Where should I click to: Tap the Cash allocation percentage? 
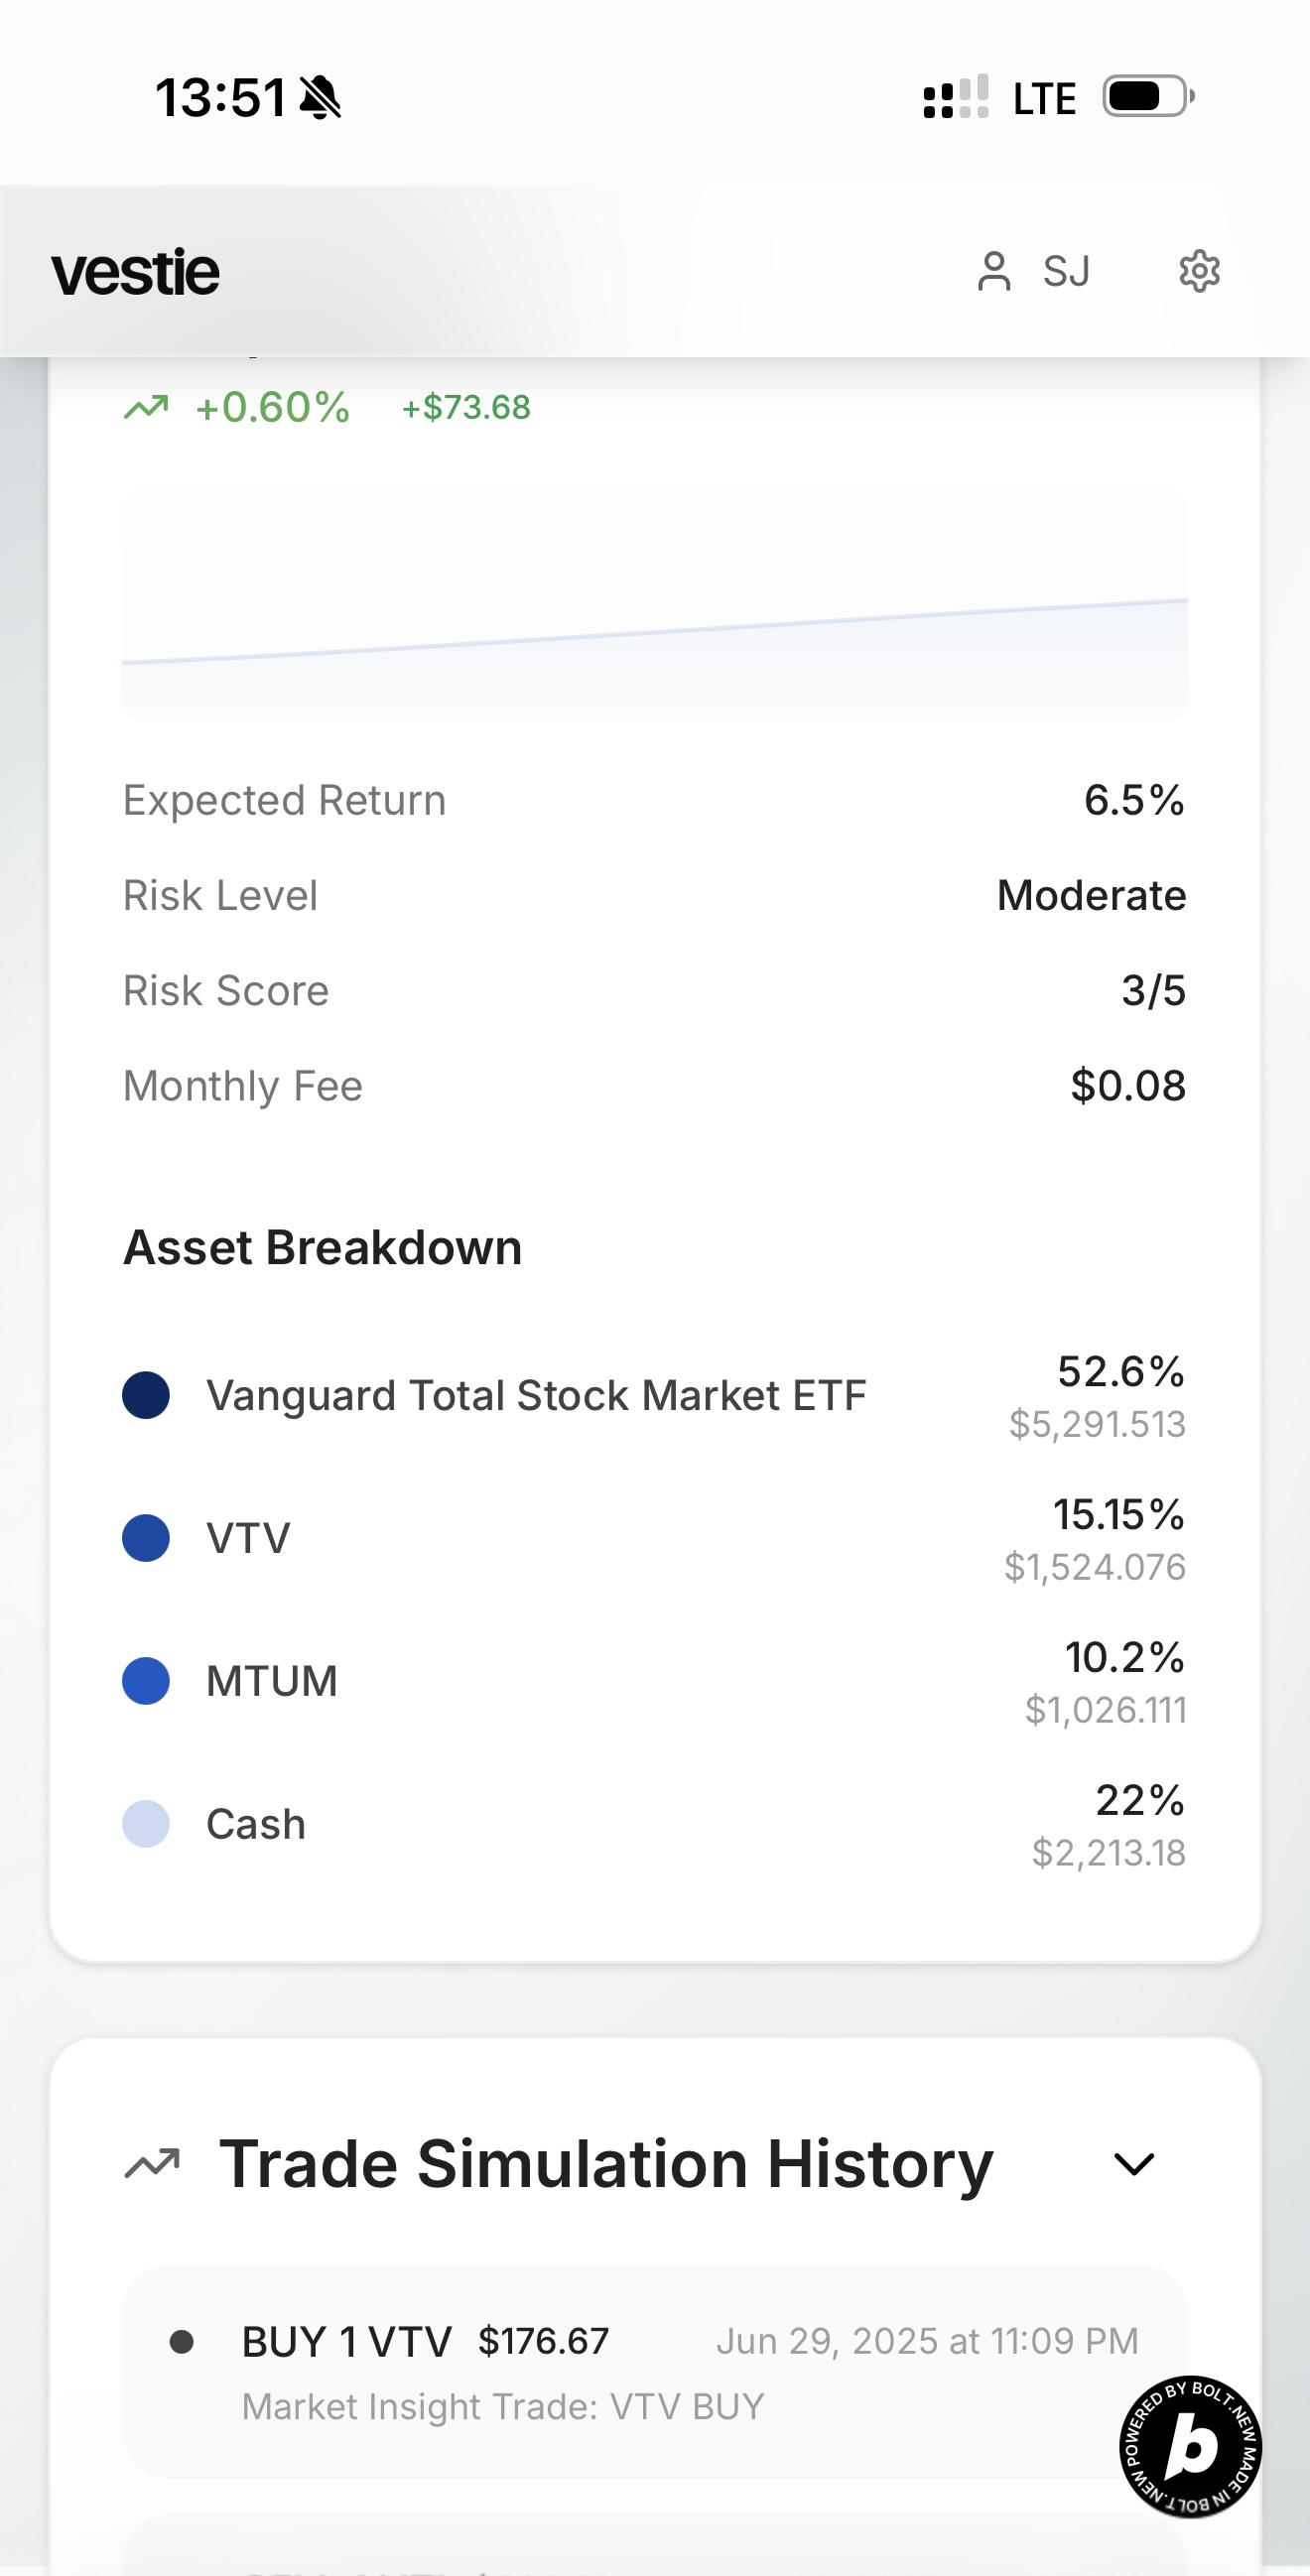1139,1800
